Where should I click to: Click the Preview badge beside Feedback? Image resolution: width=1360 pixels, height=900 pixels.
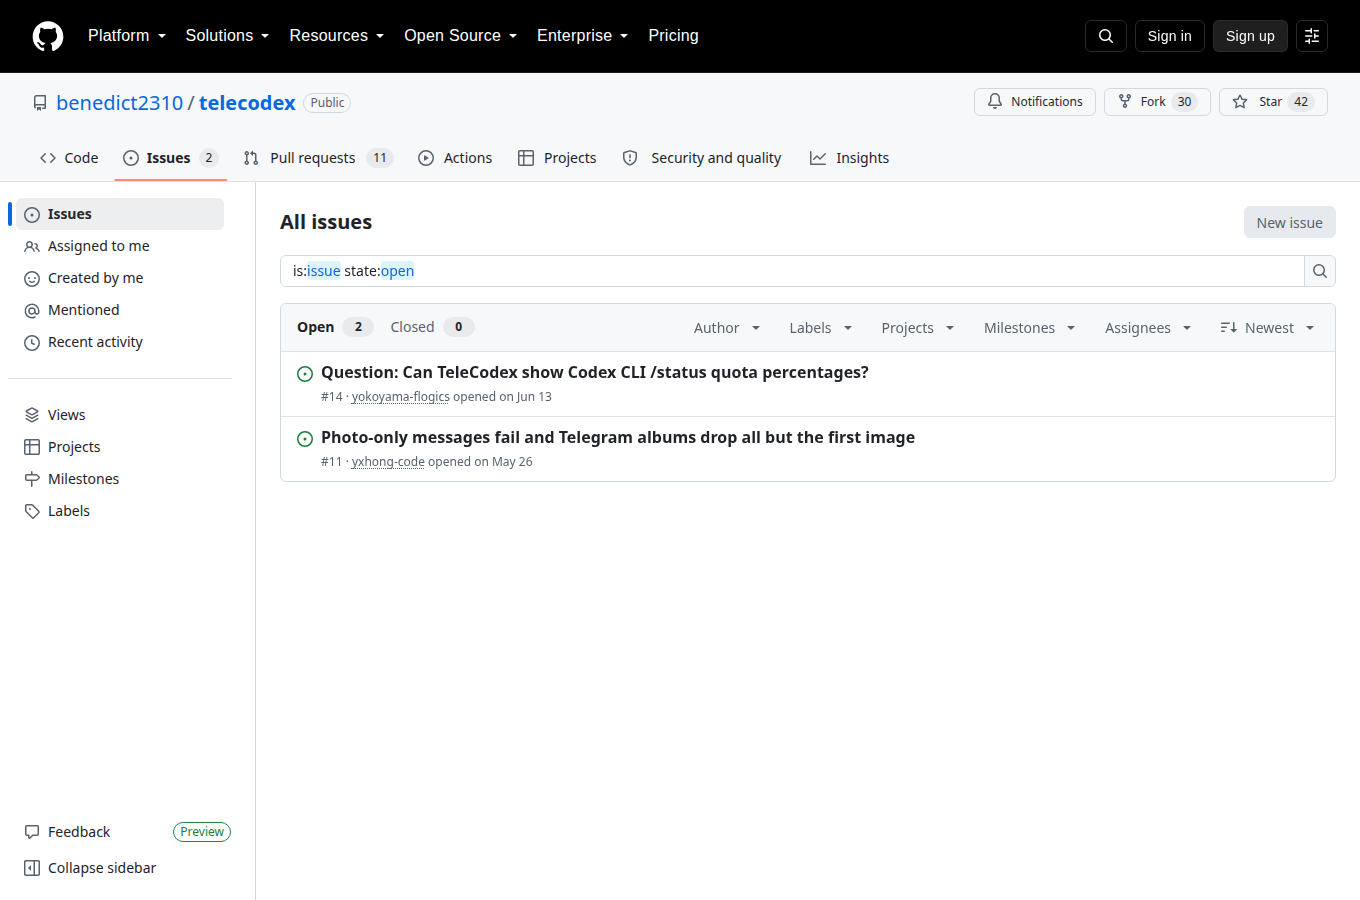(202, 832)
